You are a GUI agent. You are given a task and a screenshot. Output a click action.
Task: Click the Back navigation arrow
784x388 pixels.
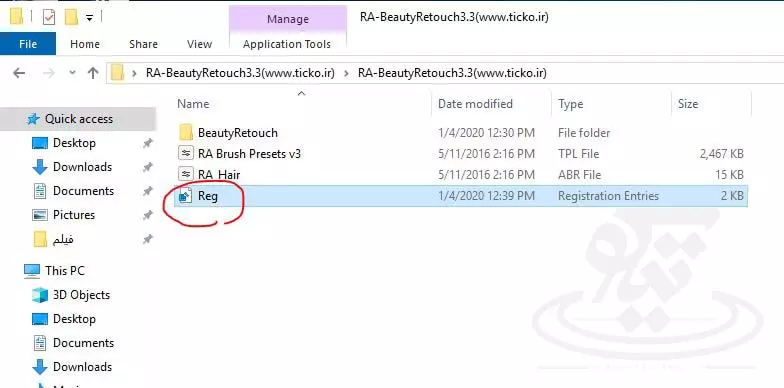(19, 73)
